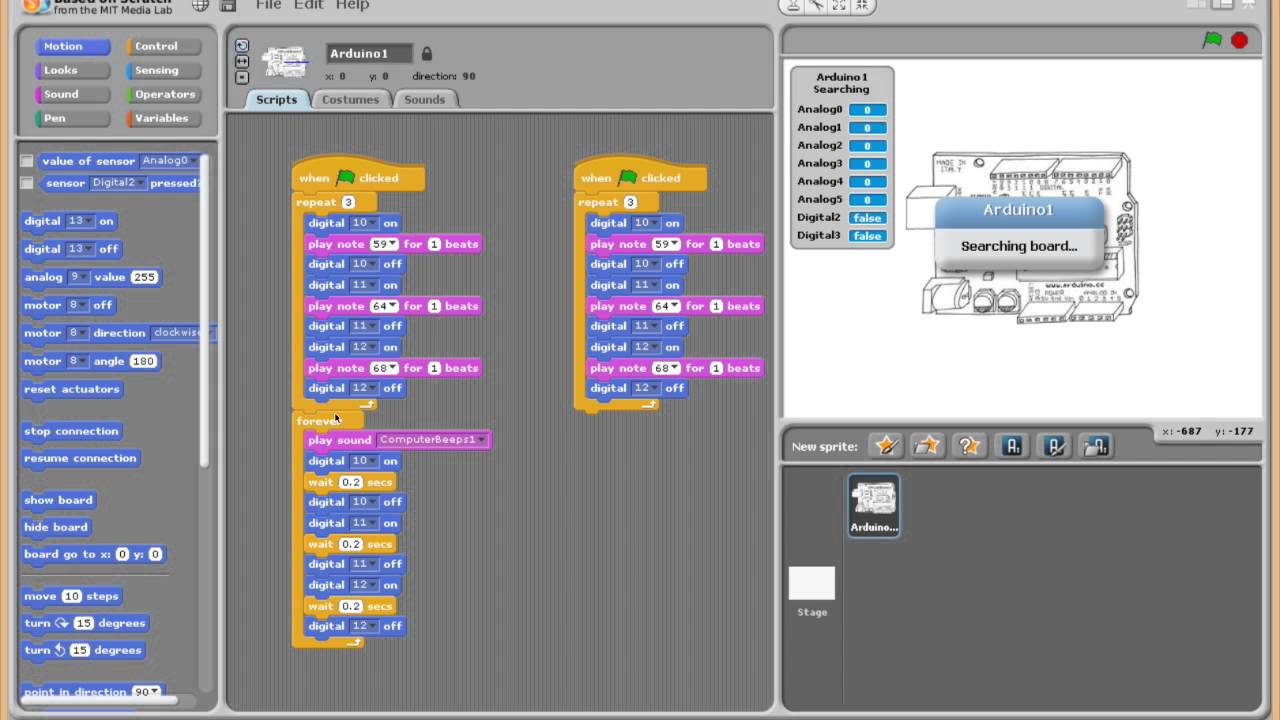Click the sprite lock icon
The height and width of the screenshot is (720, 1280).
pos(427,53)
